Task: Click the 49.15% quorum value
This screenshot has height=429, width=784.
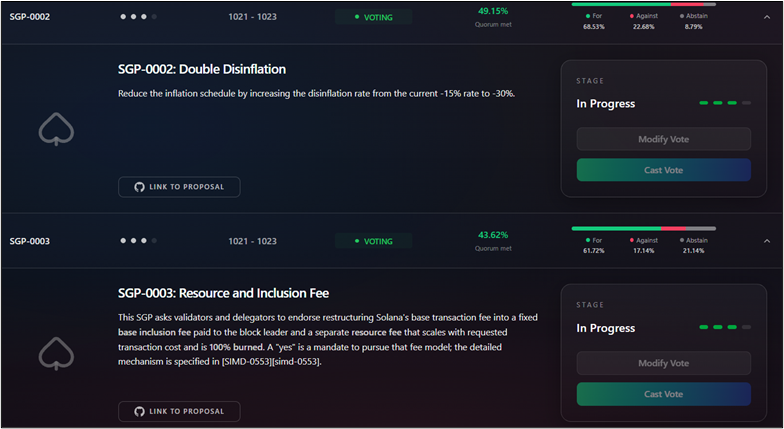Action: pos(493,11)
